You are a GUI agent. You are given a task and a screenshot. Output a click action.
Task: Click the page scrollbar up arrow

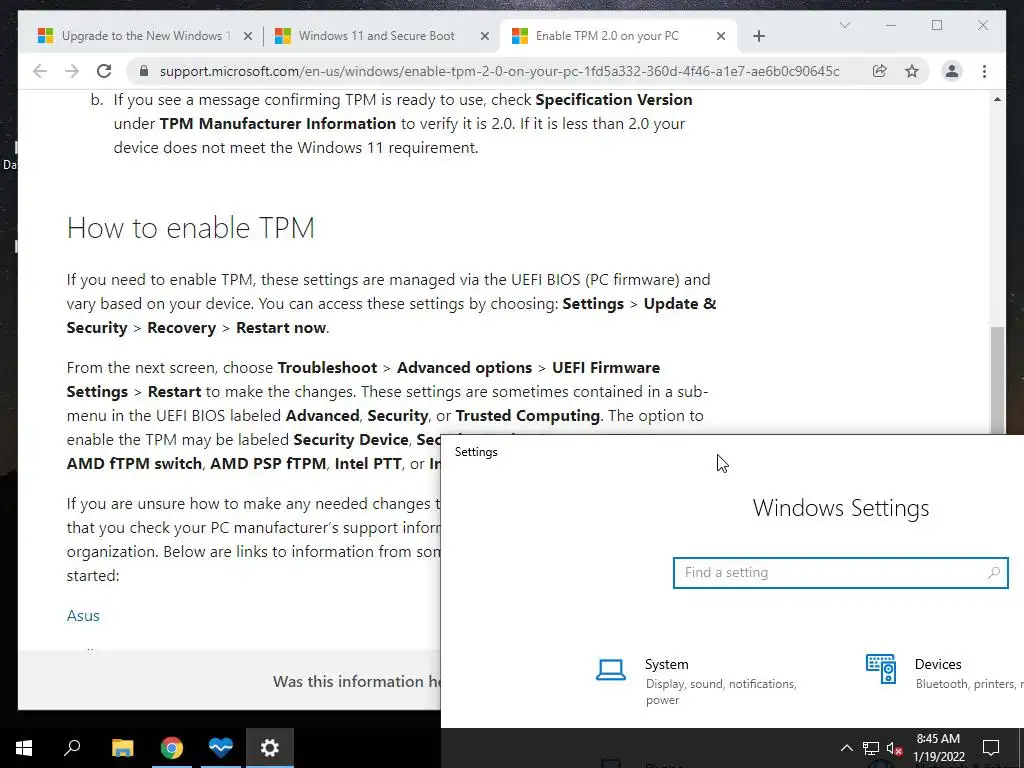click(x=997, y=99)
